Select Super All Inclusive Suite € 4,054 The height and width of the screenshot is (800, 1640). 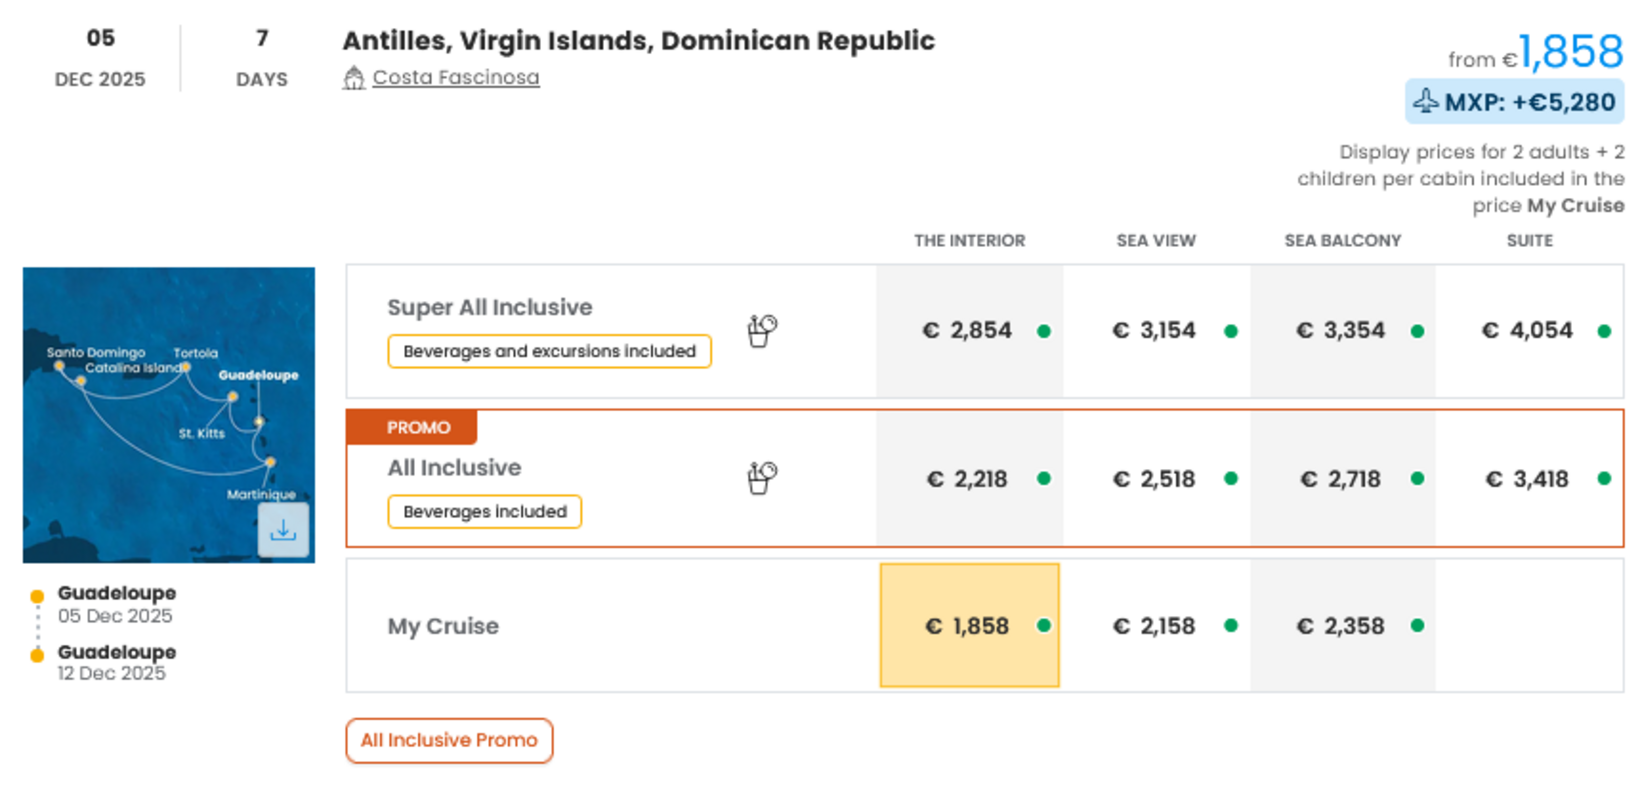(x=1528, y=331)
